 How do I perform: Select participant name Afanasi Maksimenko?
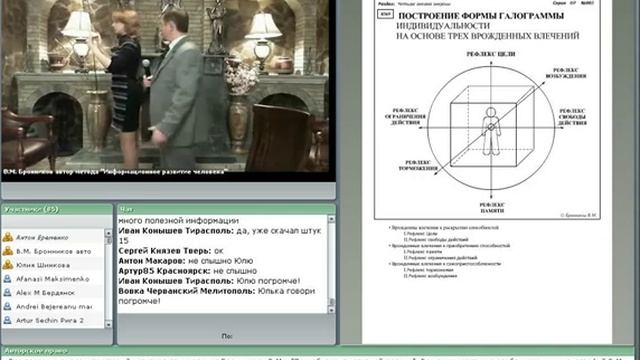(x=53, y=279)
